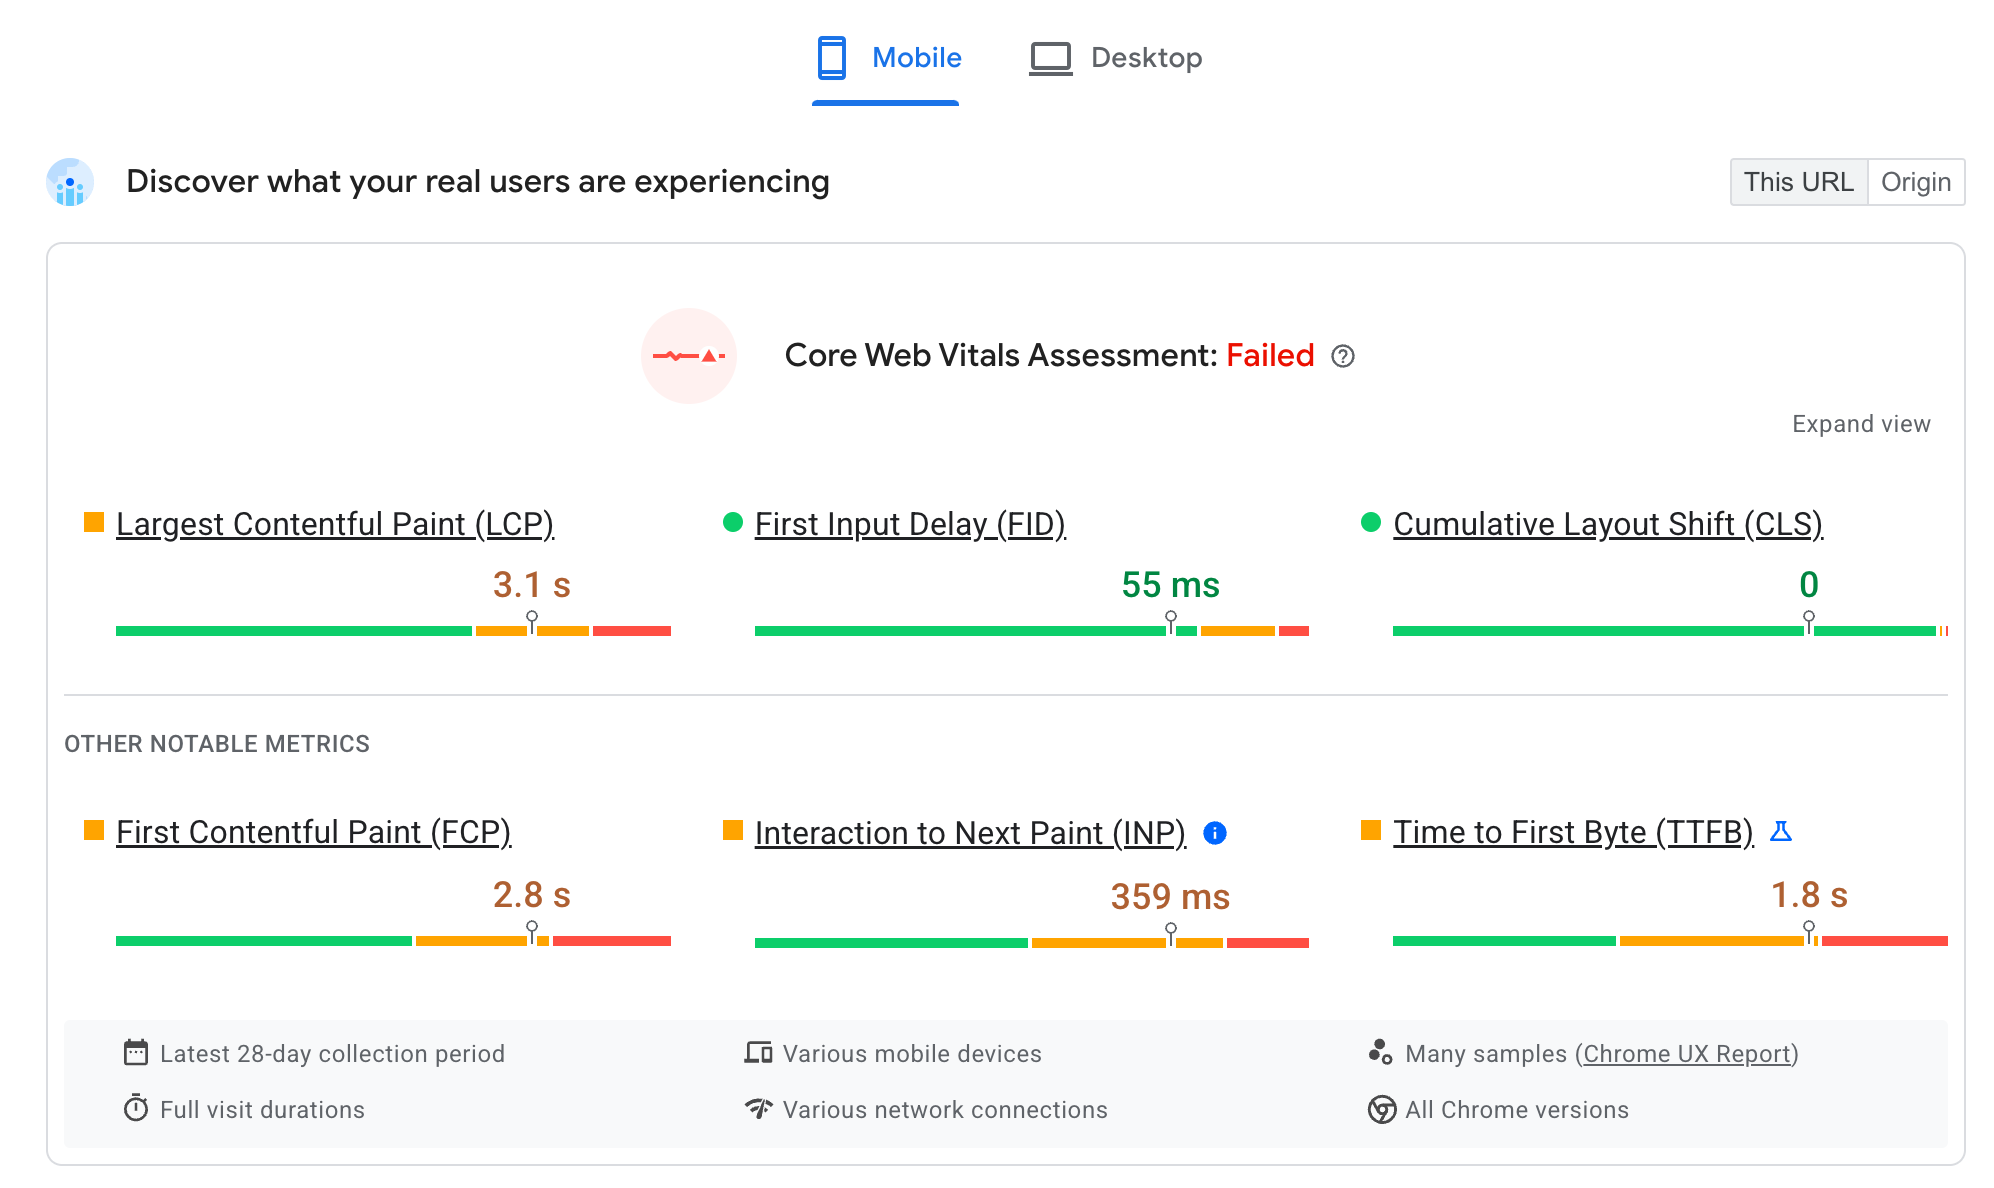The height and width of the screenshot is (1188, 1994).
Task: Click the Core Web Vitals failed icon
Action: click(693, 356)
